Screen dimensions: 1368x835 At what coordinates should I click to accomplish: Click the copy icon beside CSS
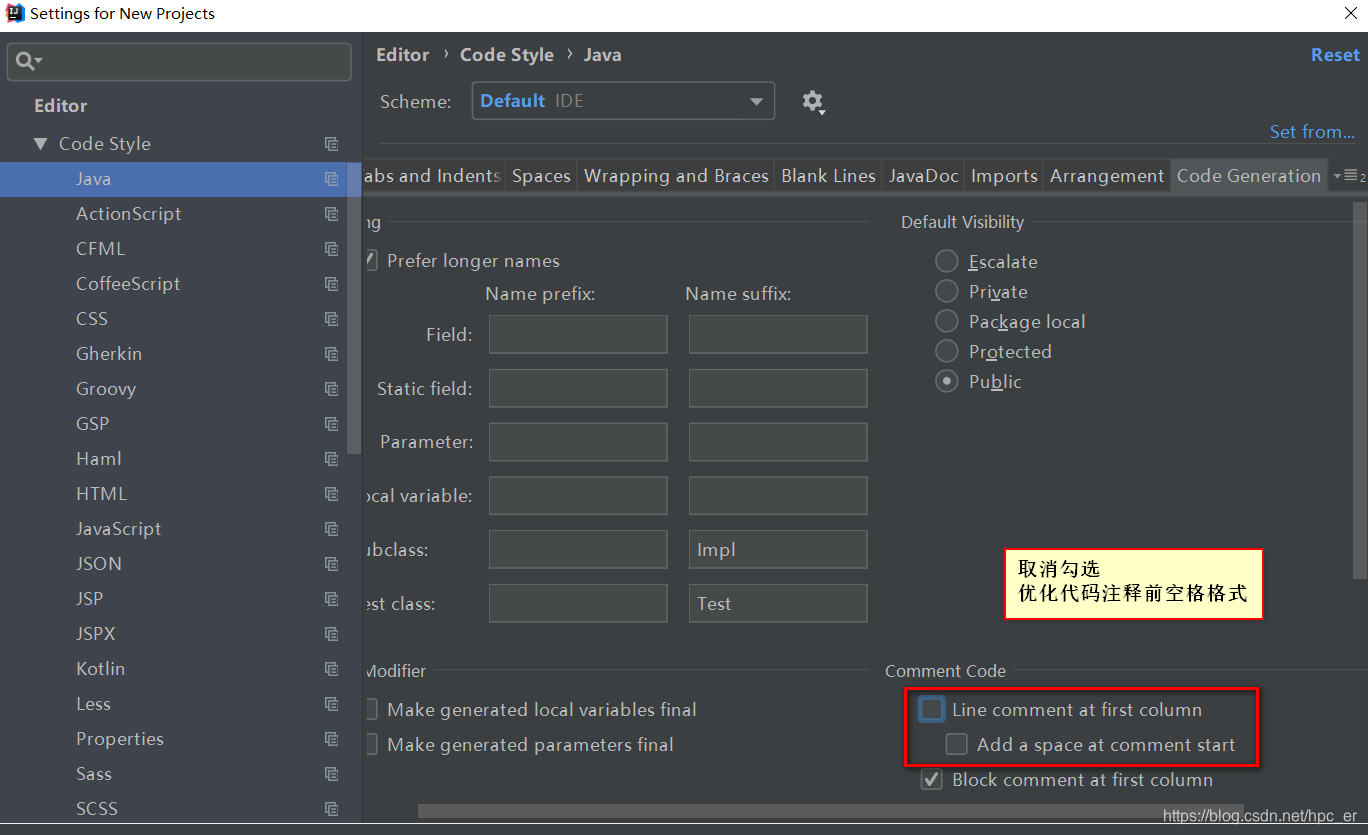pyautogui.click(x=331, y=319)
